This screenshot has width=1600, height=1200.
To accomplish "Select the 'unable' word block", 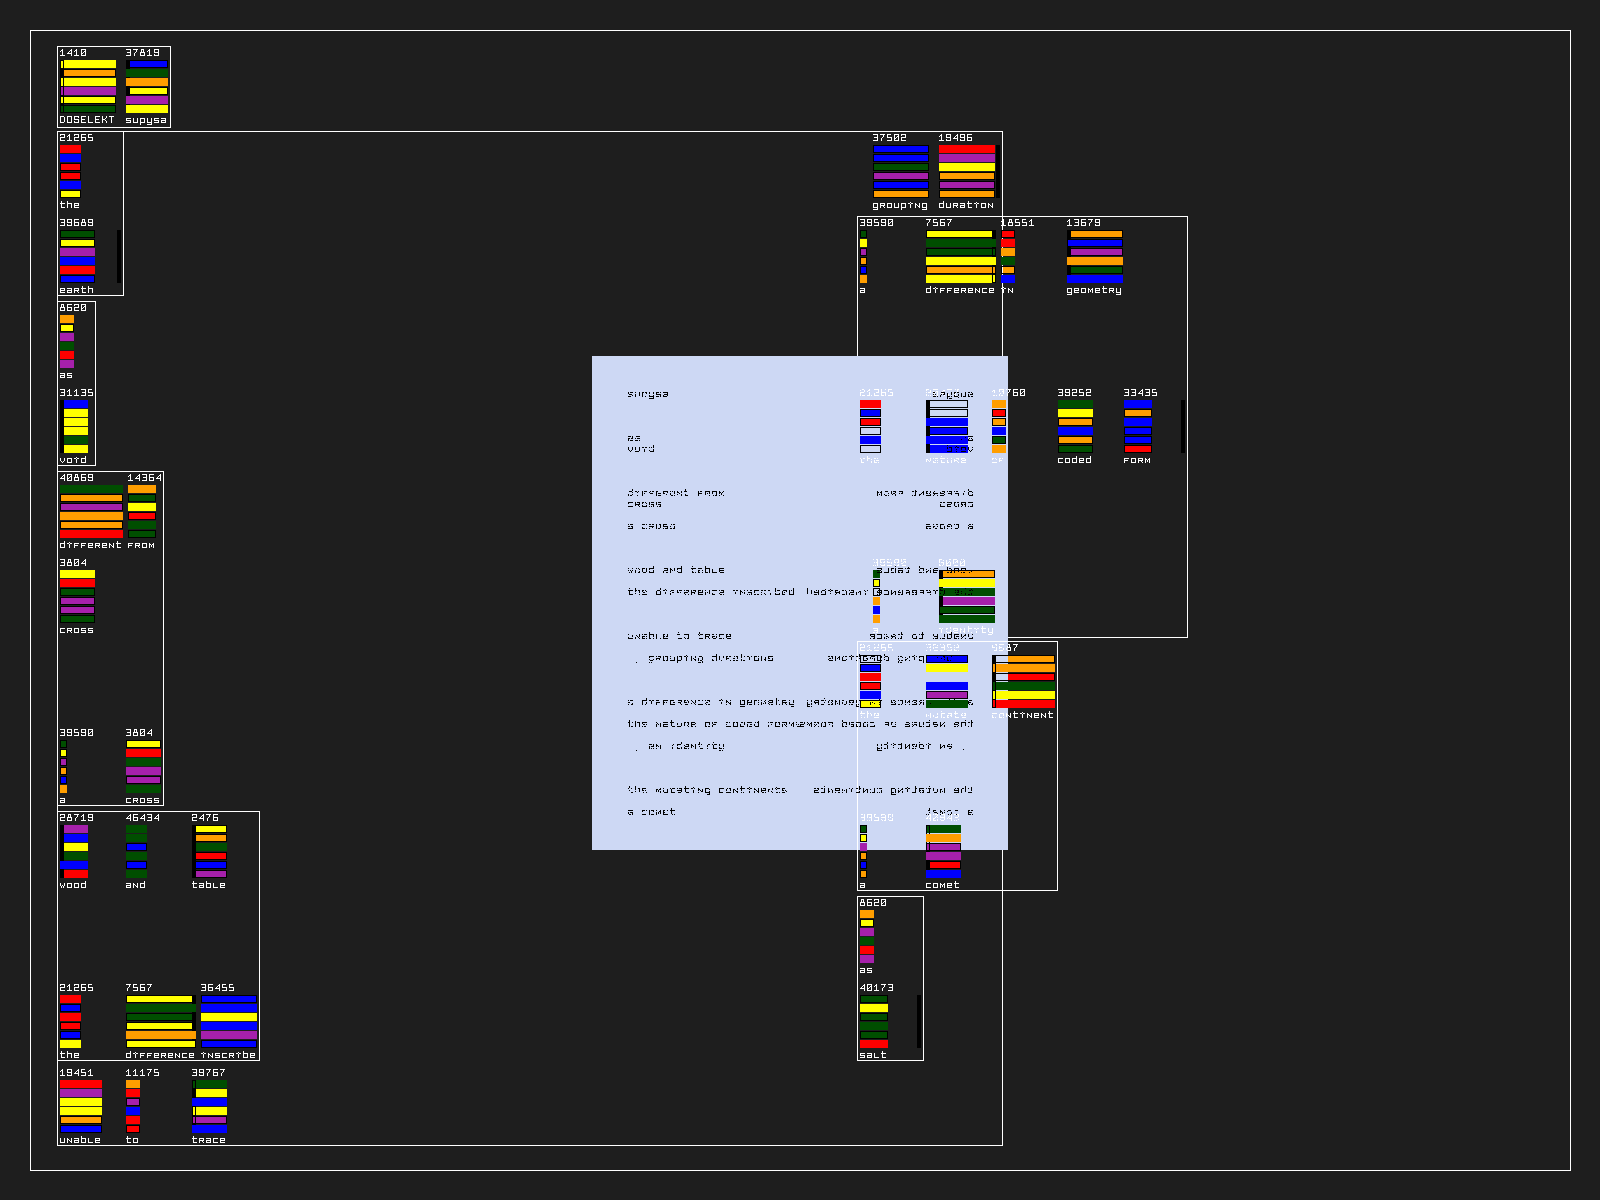I will [80, 1106].
